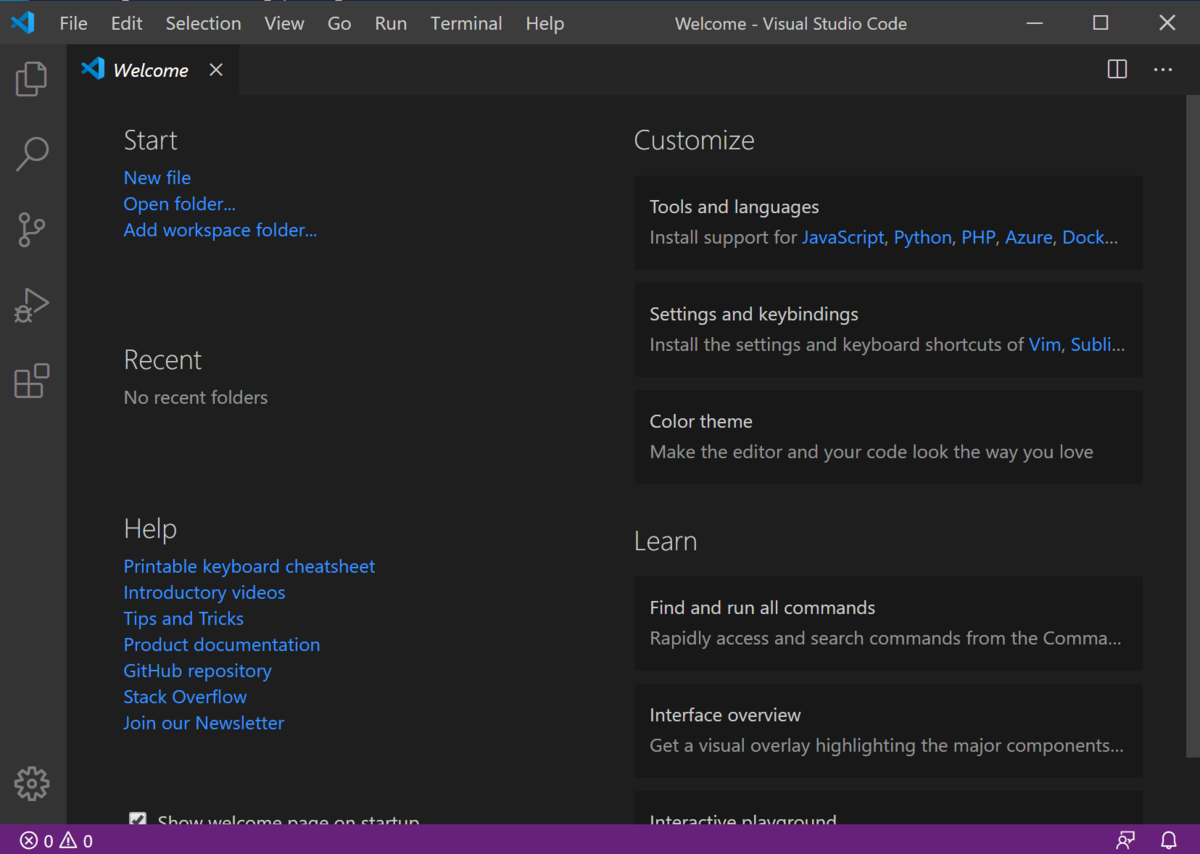Image resolution: width=1200 pixels, height=854 pixels.
Task: Click the Tools and languages heading
Action: pos(734,207)
